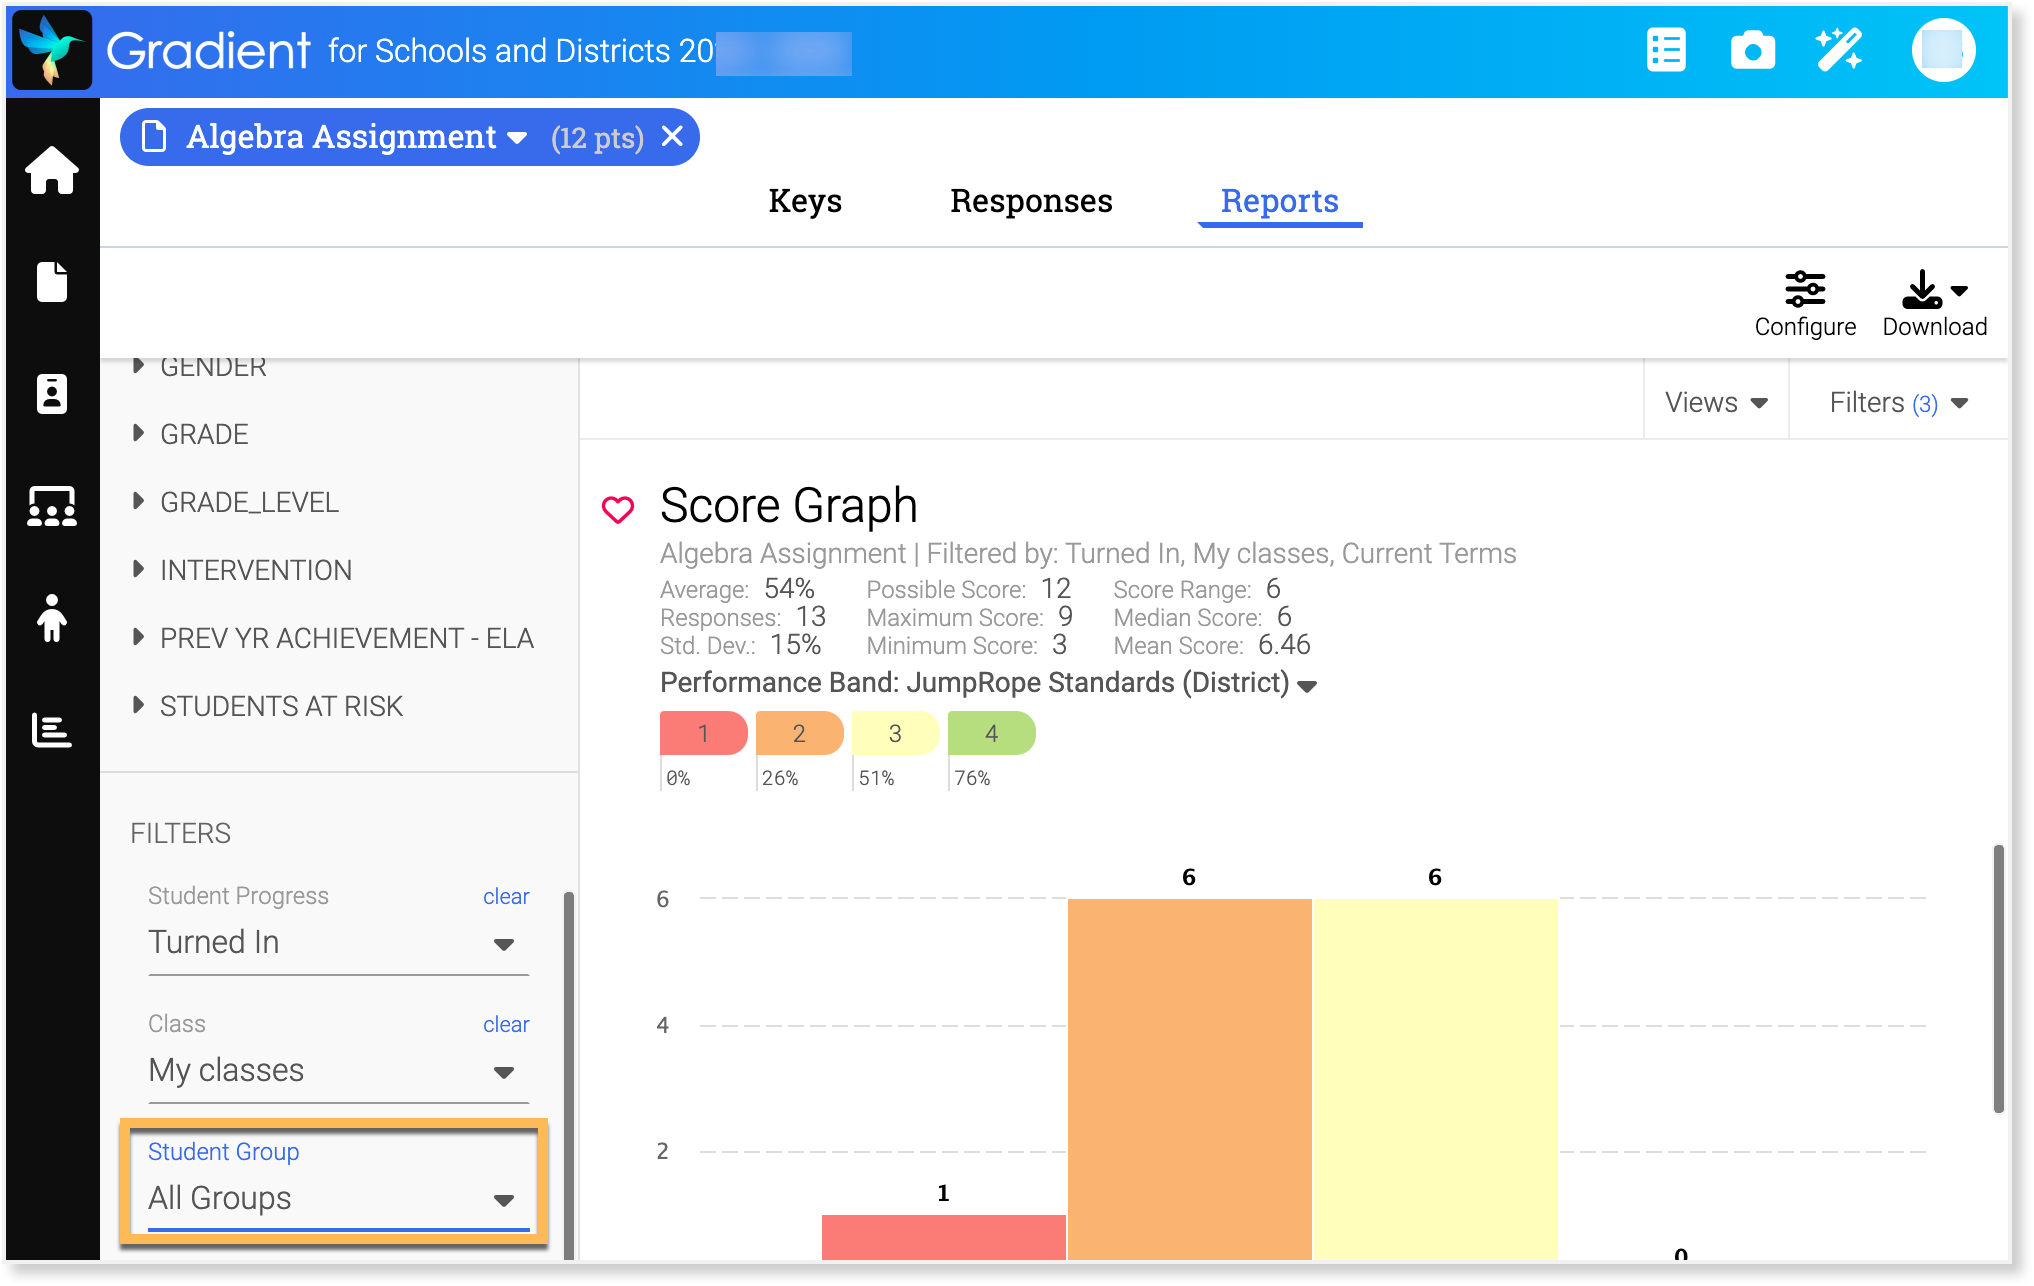
Task: Open the Filters (3) dropdown
Action: pyautogui.click(x=1898, y=402)
